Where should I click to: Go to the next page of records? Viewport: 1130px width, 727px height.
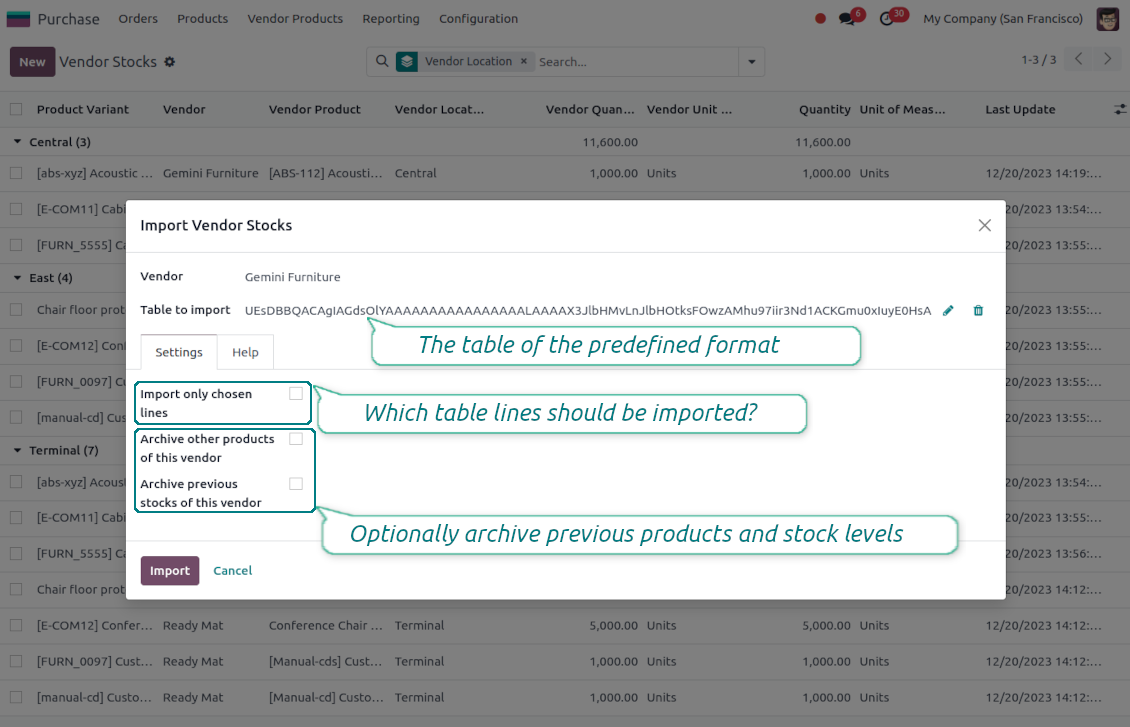click(1108, 59)
